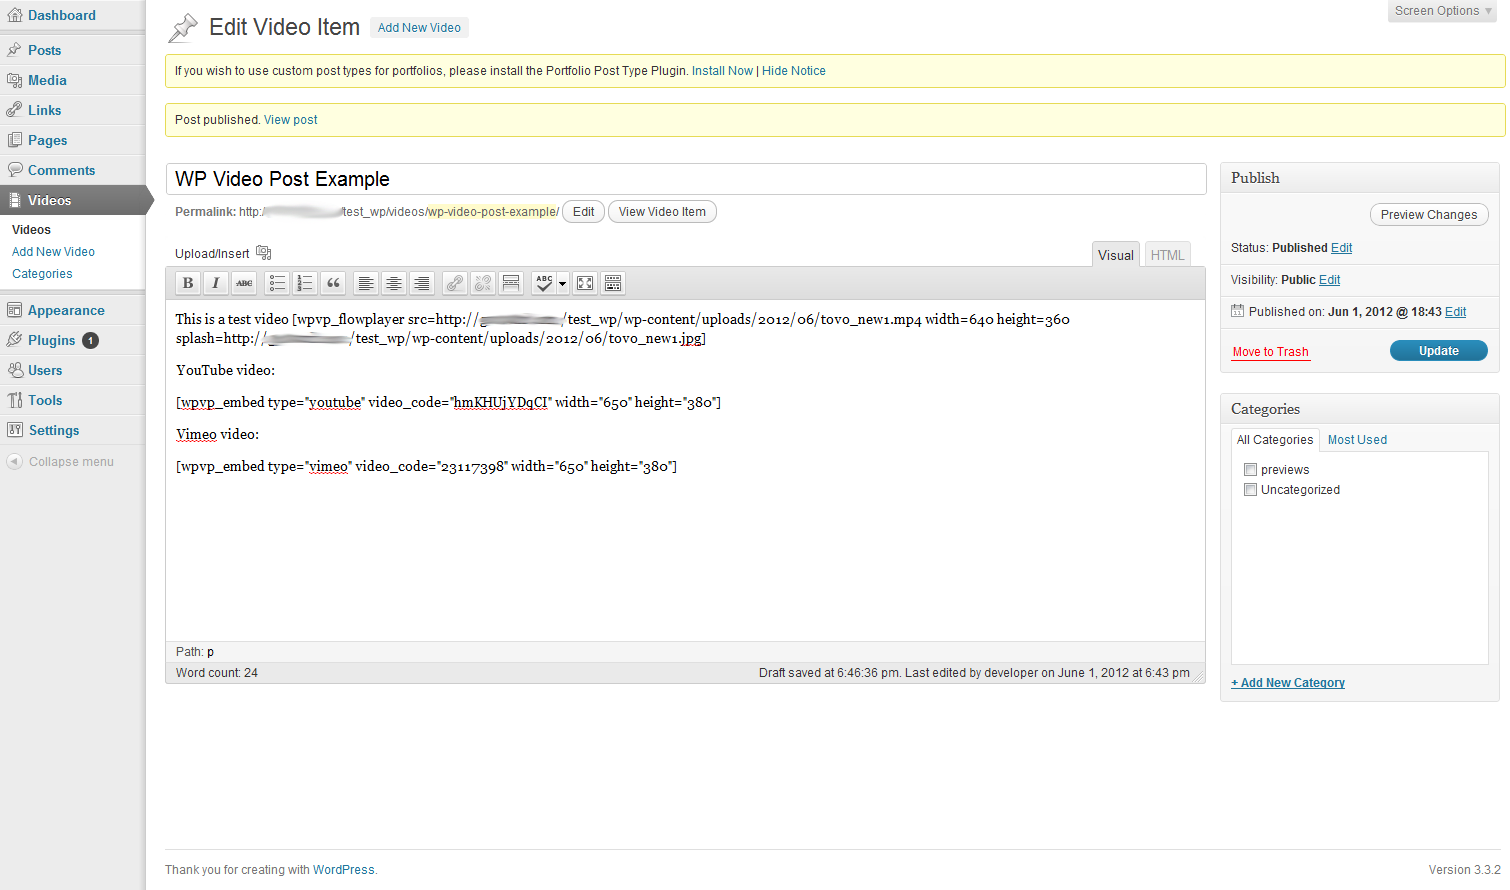This screenshot has width=1510, height=890.
Task: Click the Users icon in sidebar
Action: [14, 370]
